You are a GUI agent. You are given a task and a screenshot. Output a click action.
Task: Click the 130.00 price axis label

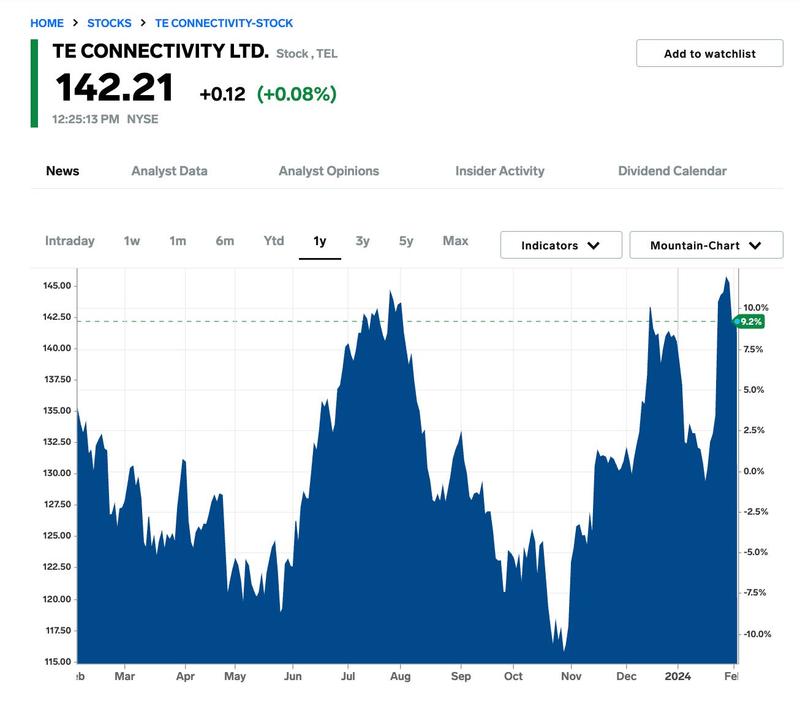57,473
